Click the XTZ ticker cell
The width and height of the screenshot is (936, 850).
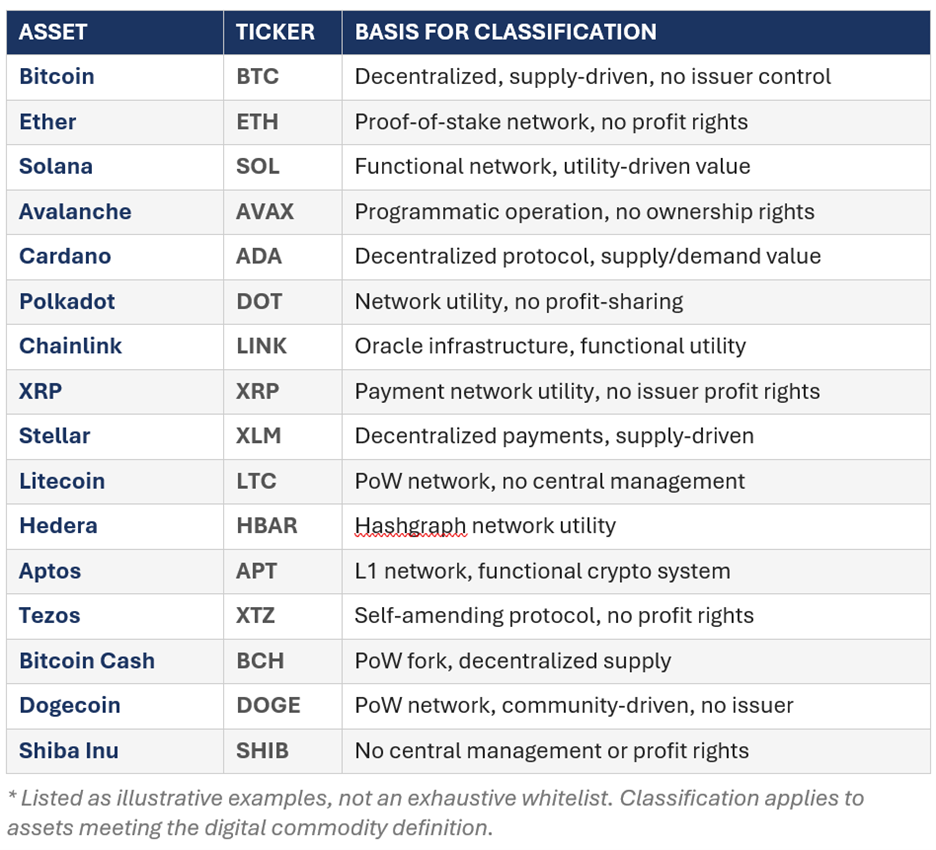(x=256, y=616)
